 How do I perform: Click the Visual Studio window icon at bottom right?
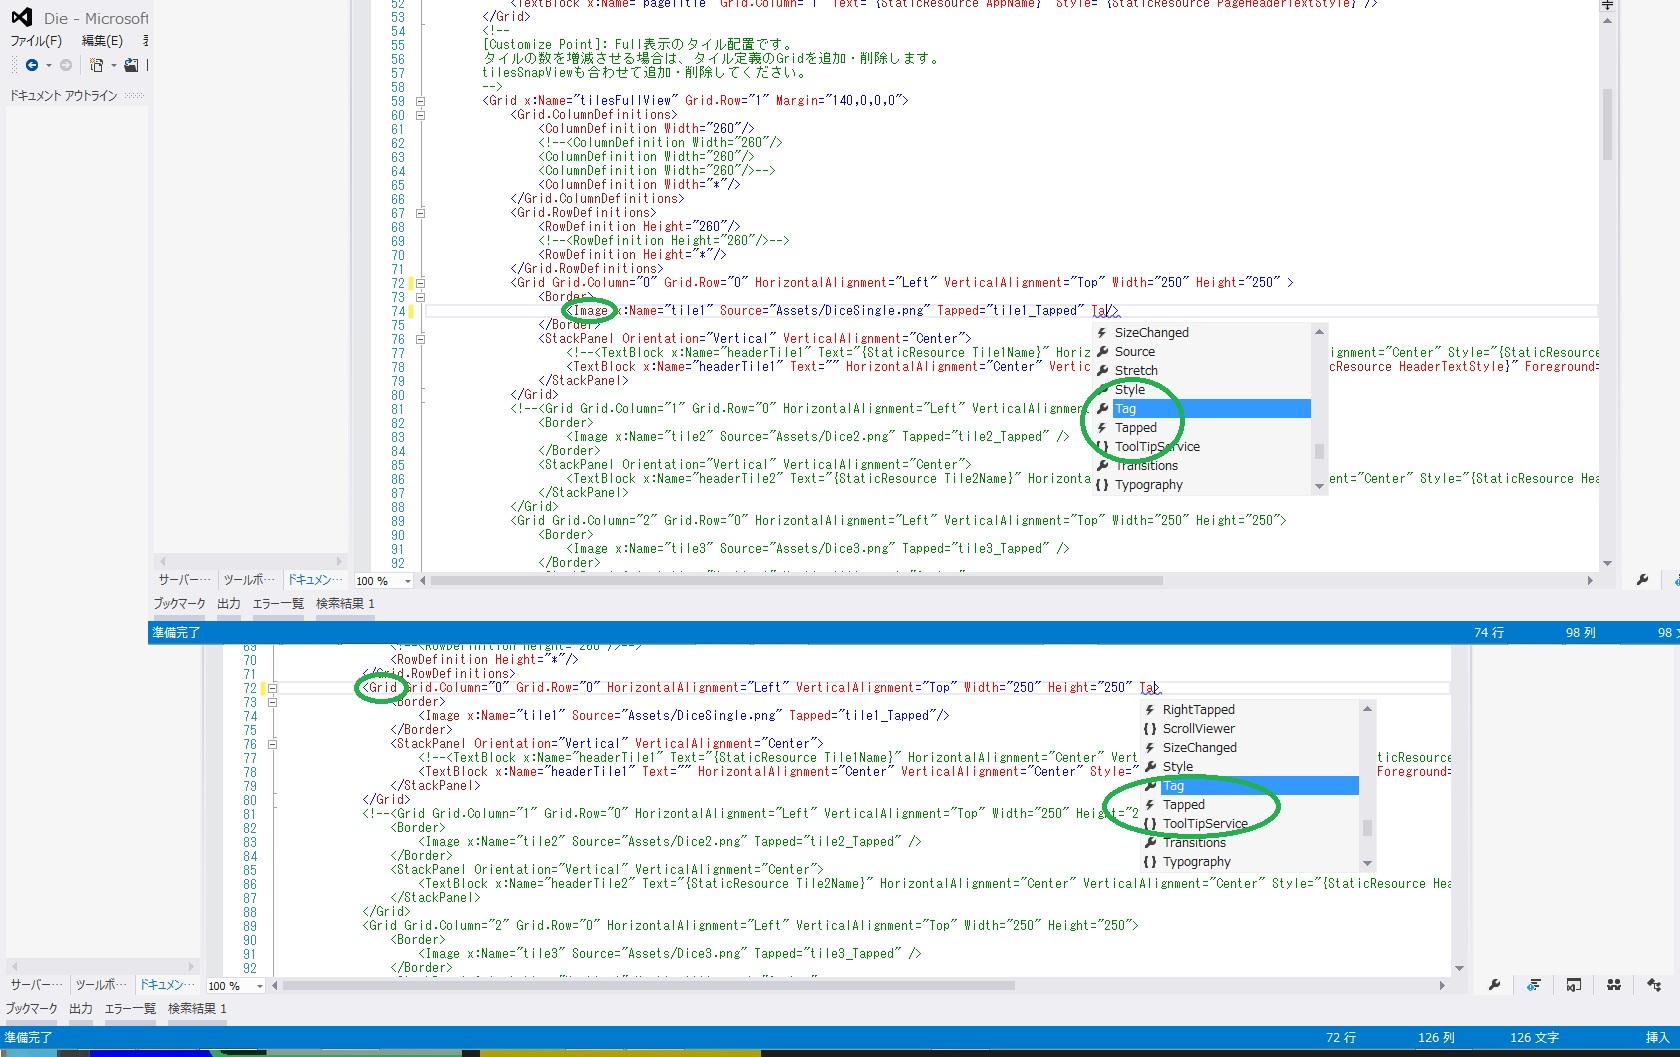(1574, 985)
